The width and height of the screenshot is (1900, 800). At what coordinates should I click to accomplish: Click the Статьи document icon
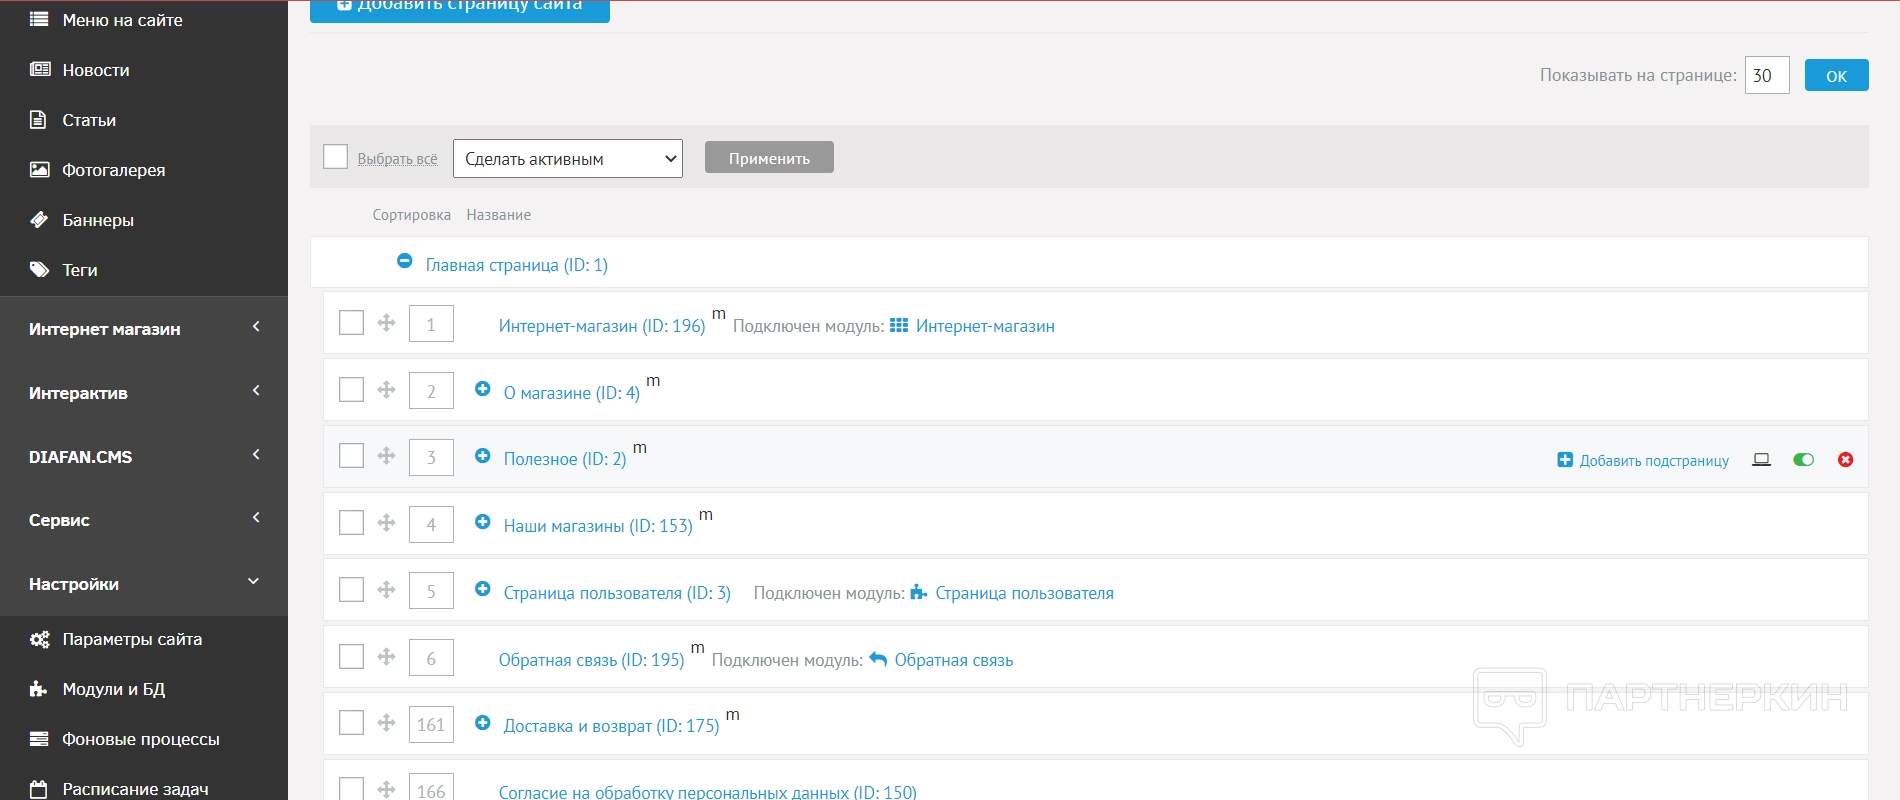38,120
